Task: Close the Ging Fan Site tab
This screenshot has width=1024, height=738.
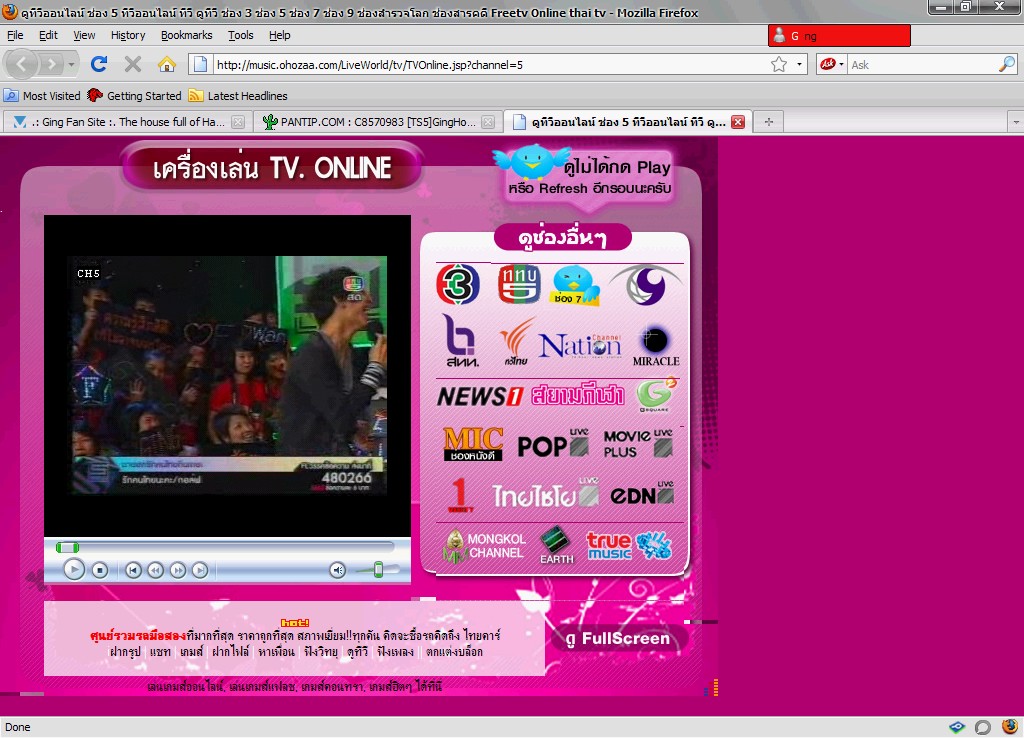Action: 238,122
